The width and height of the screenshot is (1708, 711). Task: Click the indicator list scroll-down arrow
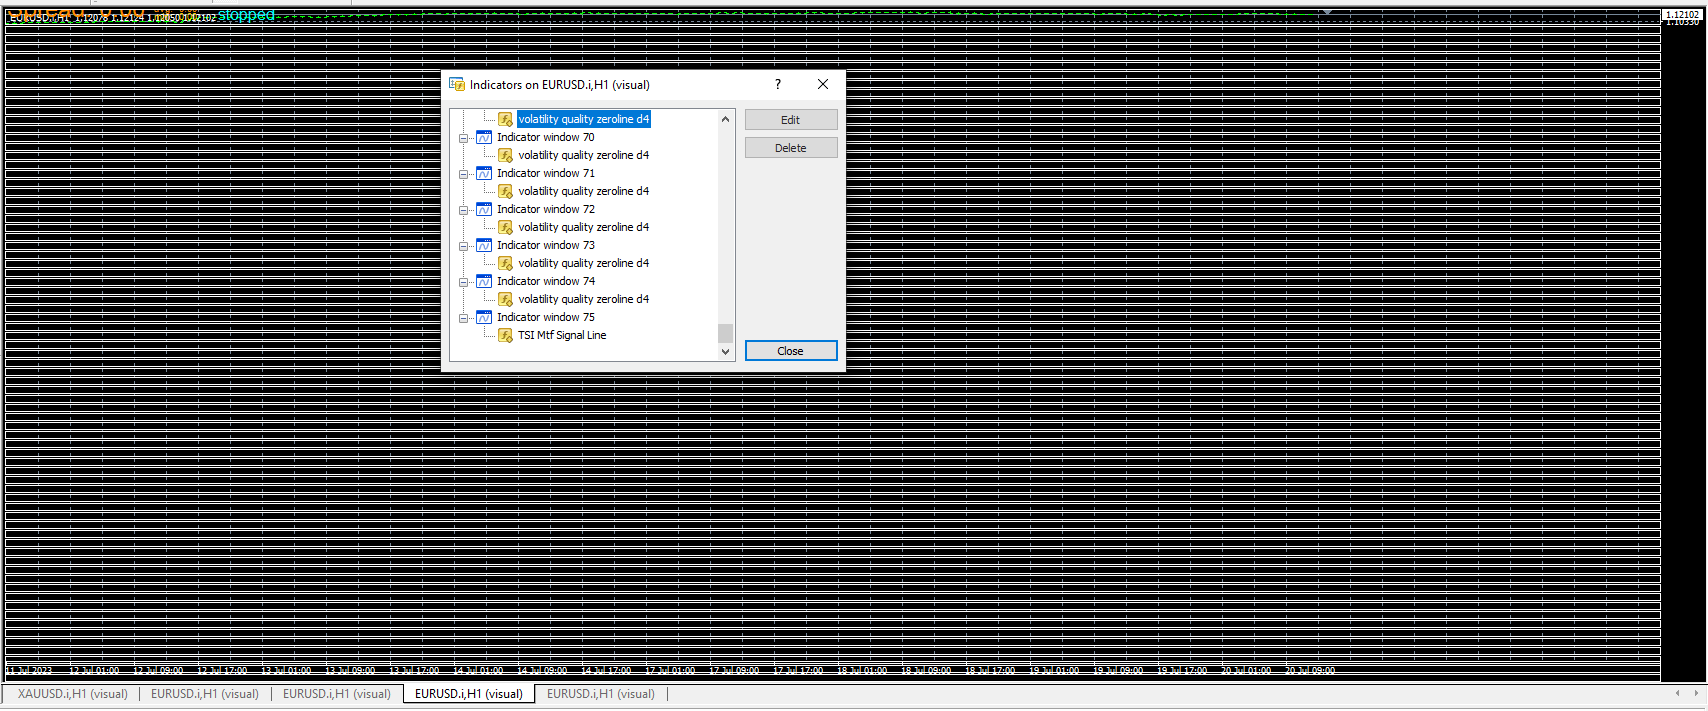(x=726, y=351)
